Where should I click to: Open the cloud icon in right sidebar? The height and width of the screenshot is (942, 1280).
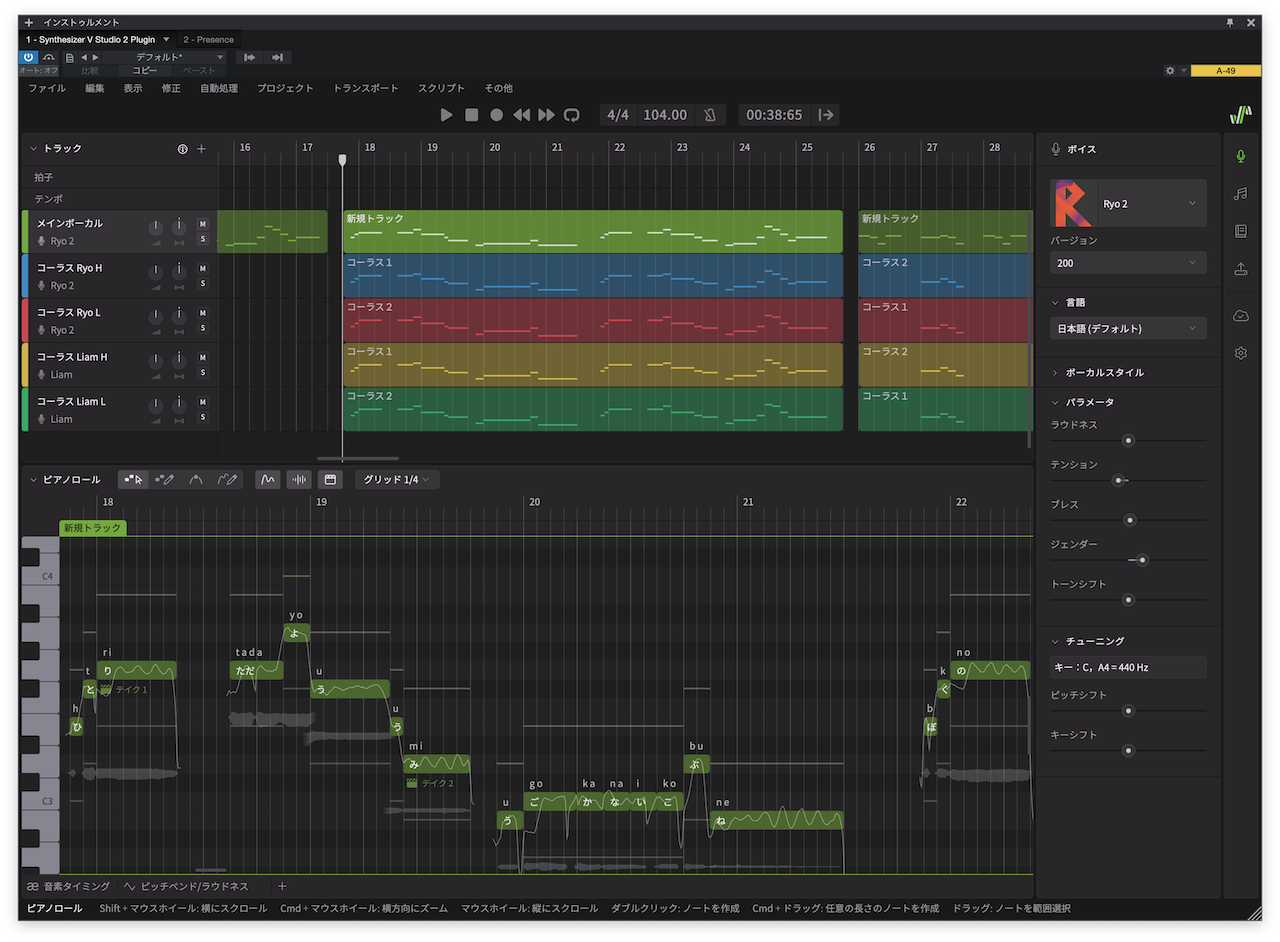pyautogui.click(x=1241, y=315)
